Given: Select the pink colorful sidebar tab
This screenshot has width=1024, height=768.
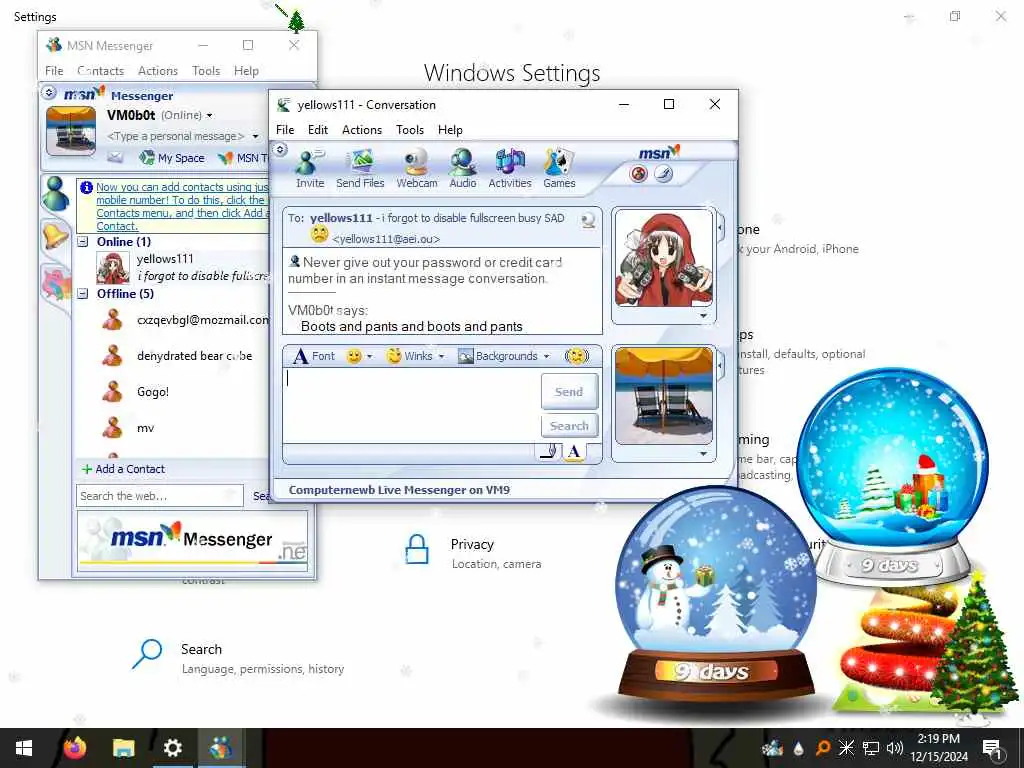Looking at the screenshot, I should (x=56, y=285).
